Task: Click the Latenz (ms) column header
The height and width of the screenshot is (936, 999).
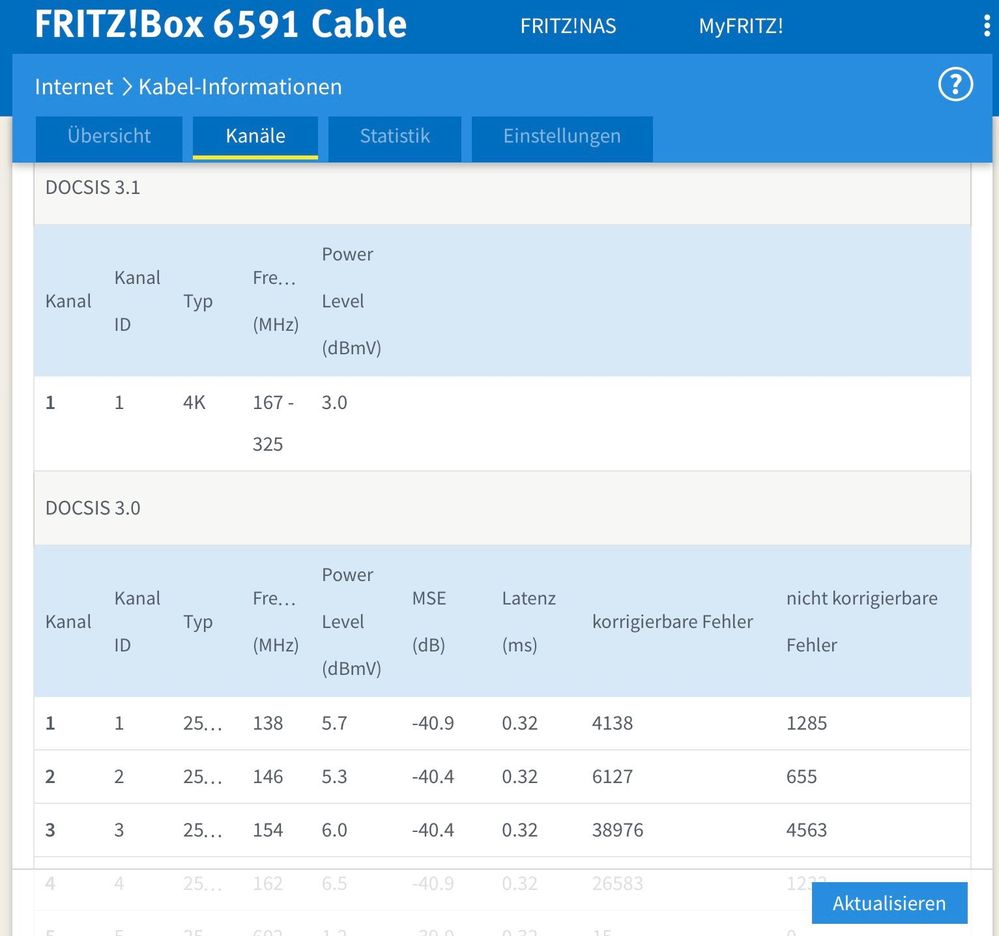Action: [529, 621]
